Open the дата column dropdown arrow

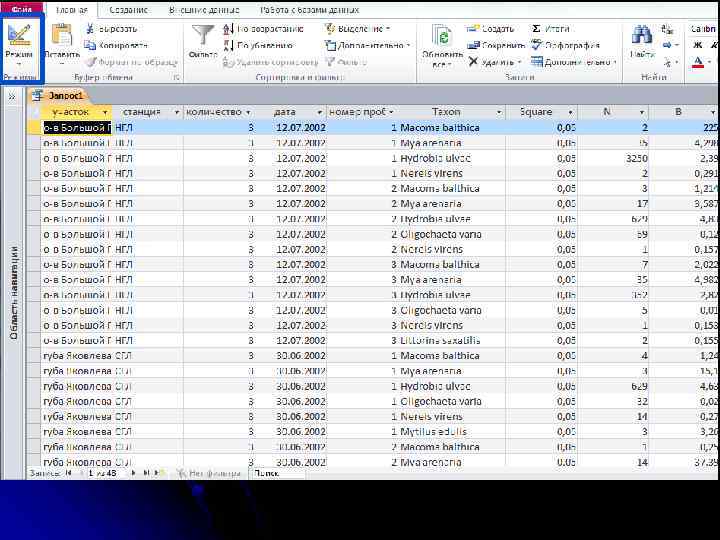[320, 112]
